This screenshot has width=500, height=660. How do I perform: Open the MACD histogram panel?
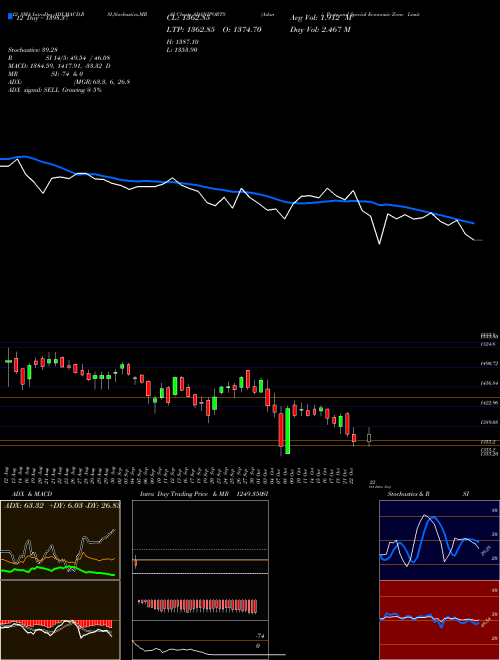tap(60, 620)
